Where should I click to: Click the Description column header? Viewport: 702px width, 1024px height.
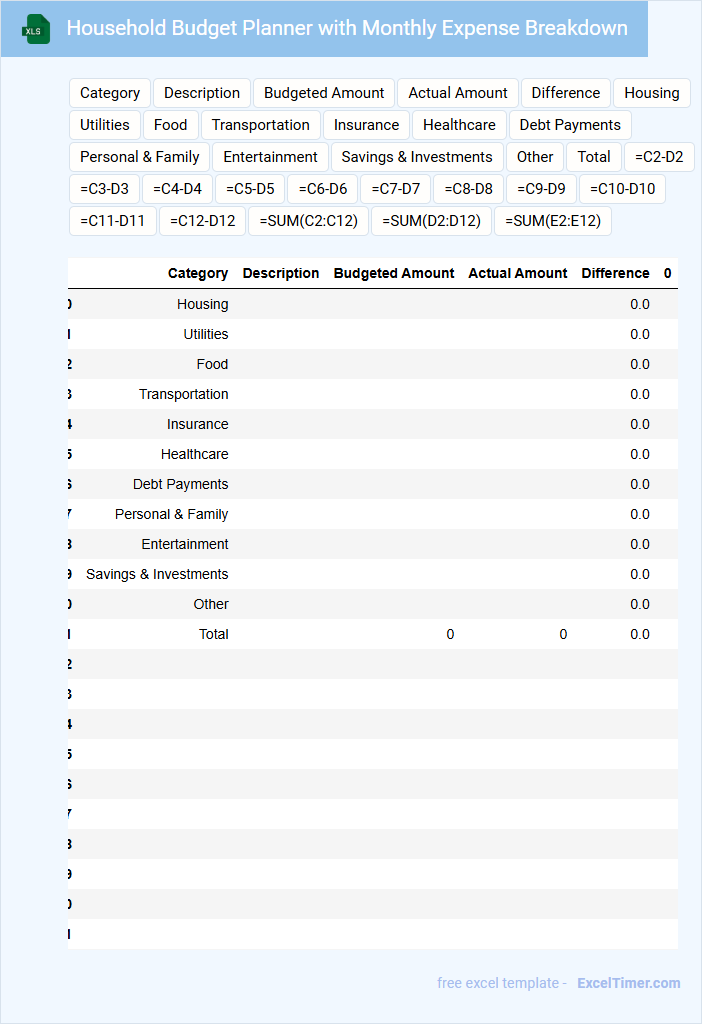click(281, 273)
